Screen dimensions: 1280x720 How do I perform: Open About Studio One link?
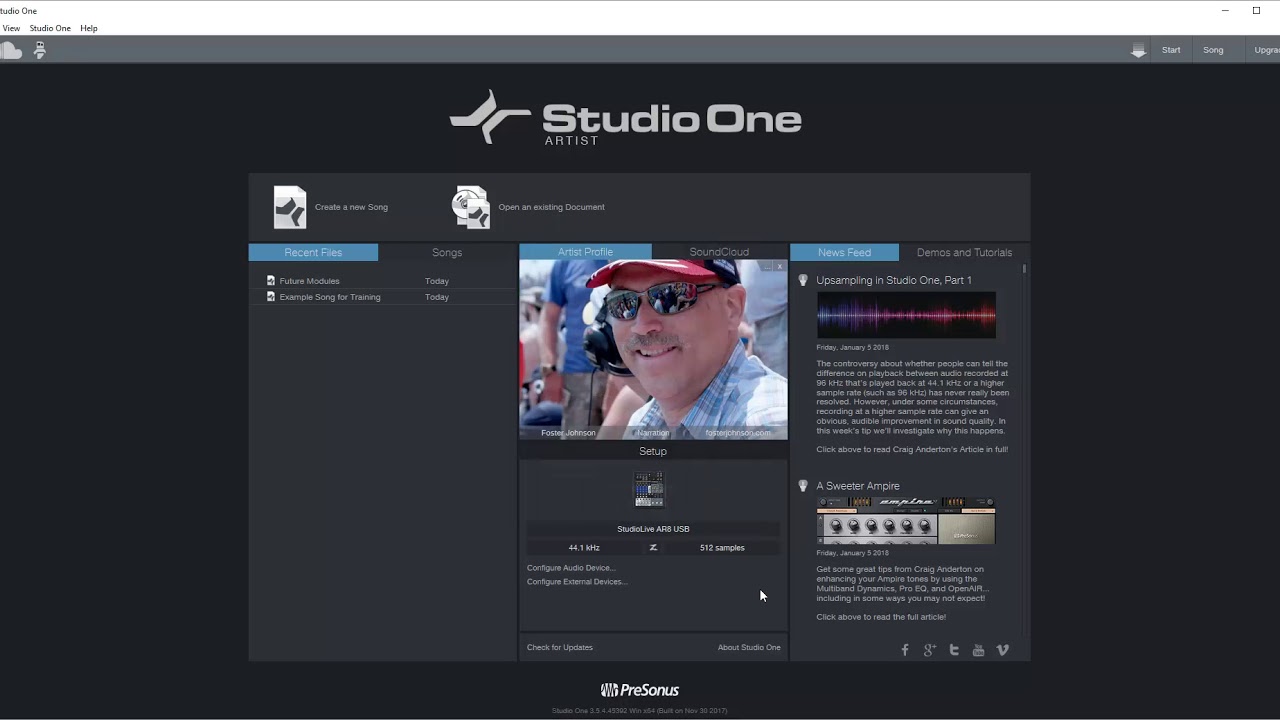click(x=749, y=647)
